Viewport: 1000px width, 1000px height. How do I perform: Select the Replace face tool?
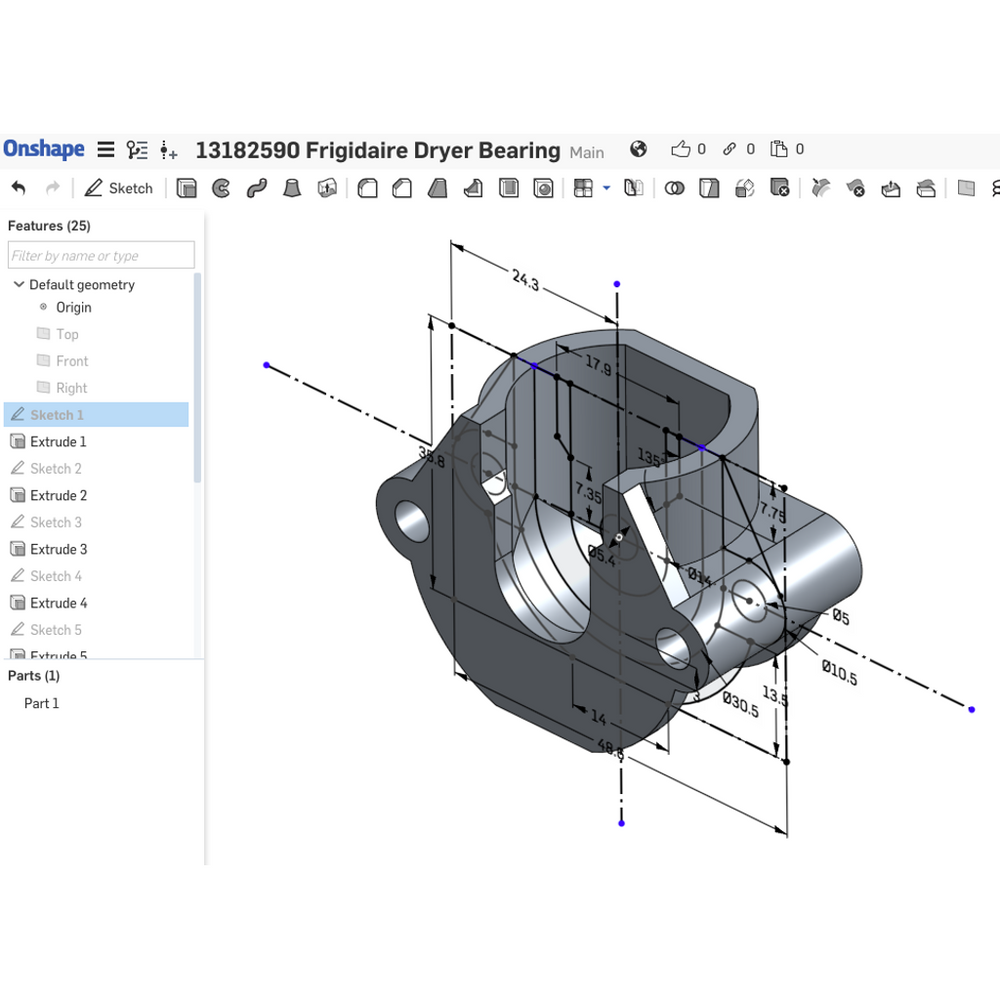(x=925, y=188)
